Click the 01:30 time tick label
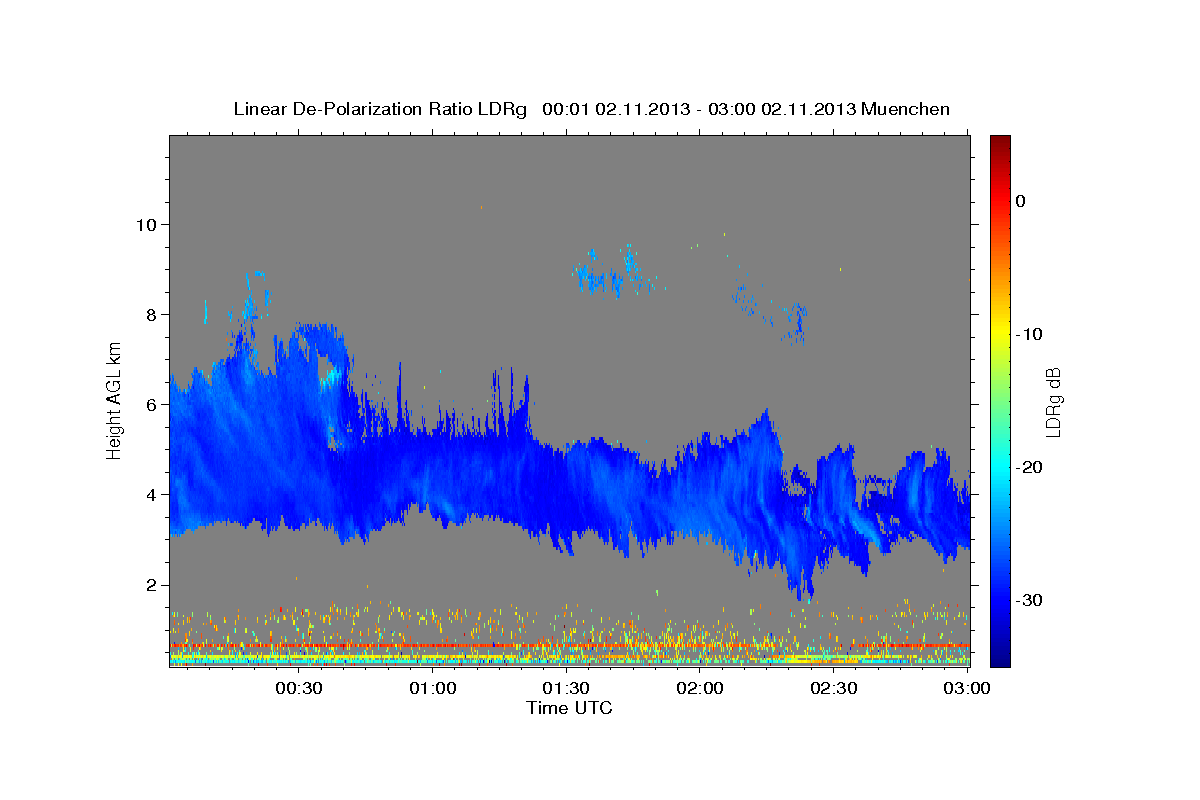1200x800 pixels. (566, 688)
